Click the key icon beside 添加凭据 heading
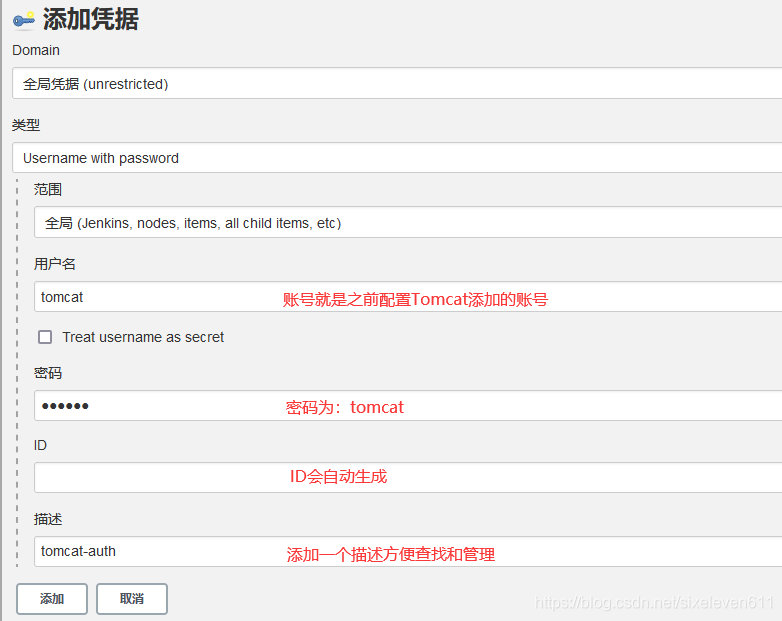Viewport: 782px width, 621px height. click(24, 20)
